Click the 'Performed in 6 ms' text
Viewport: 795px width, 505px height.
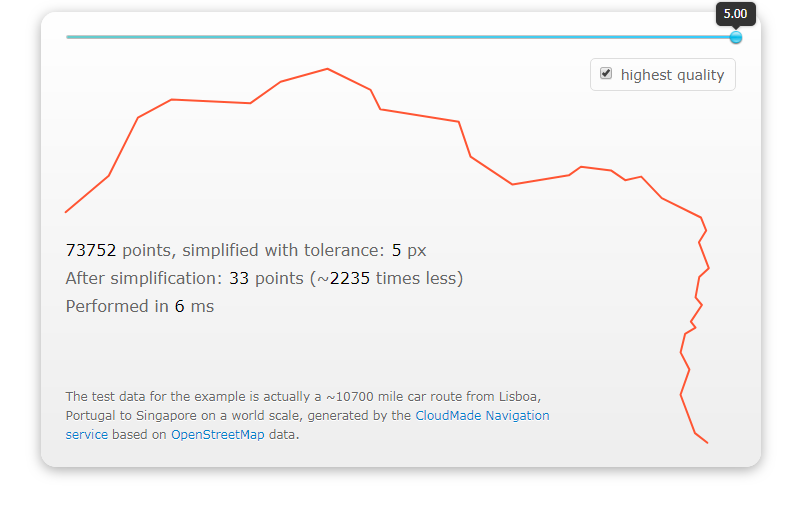[140, 306]
